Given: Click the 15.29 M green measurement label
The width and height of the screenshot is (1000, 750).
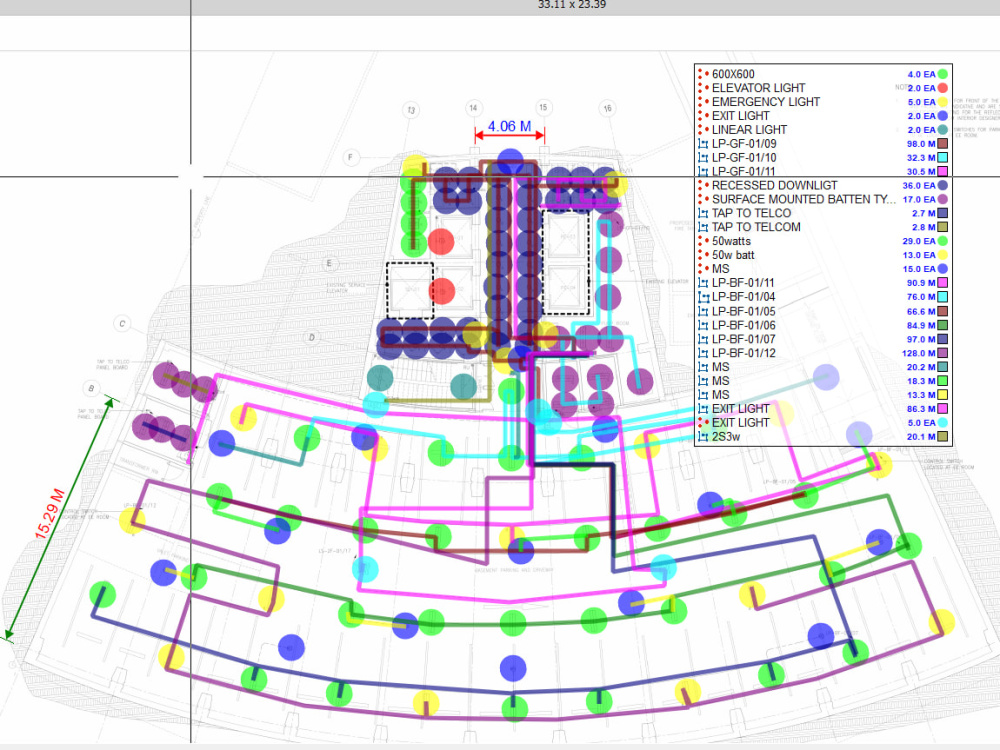Looking at the screenshot, I should tap(50, 514).
